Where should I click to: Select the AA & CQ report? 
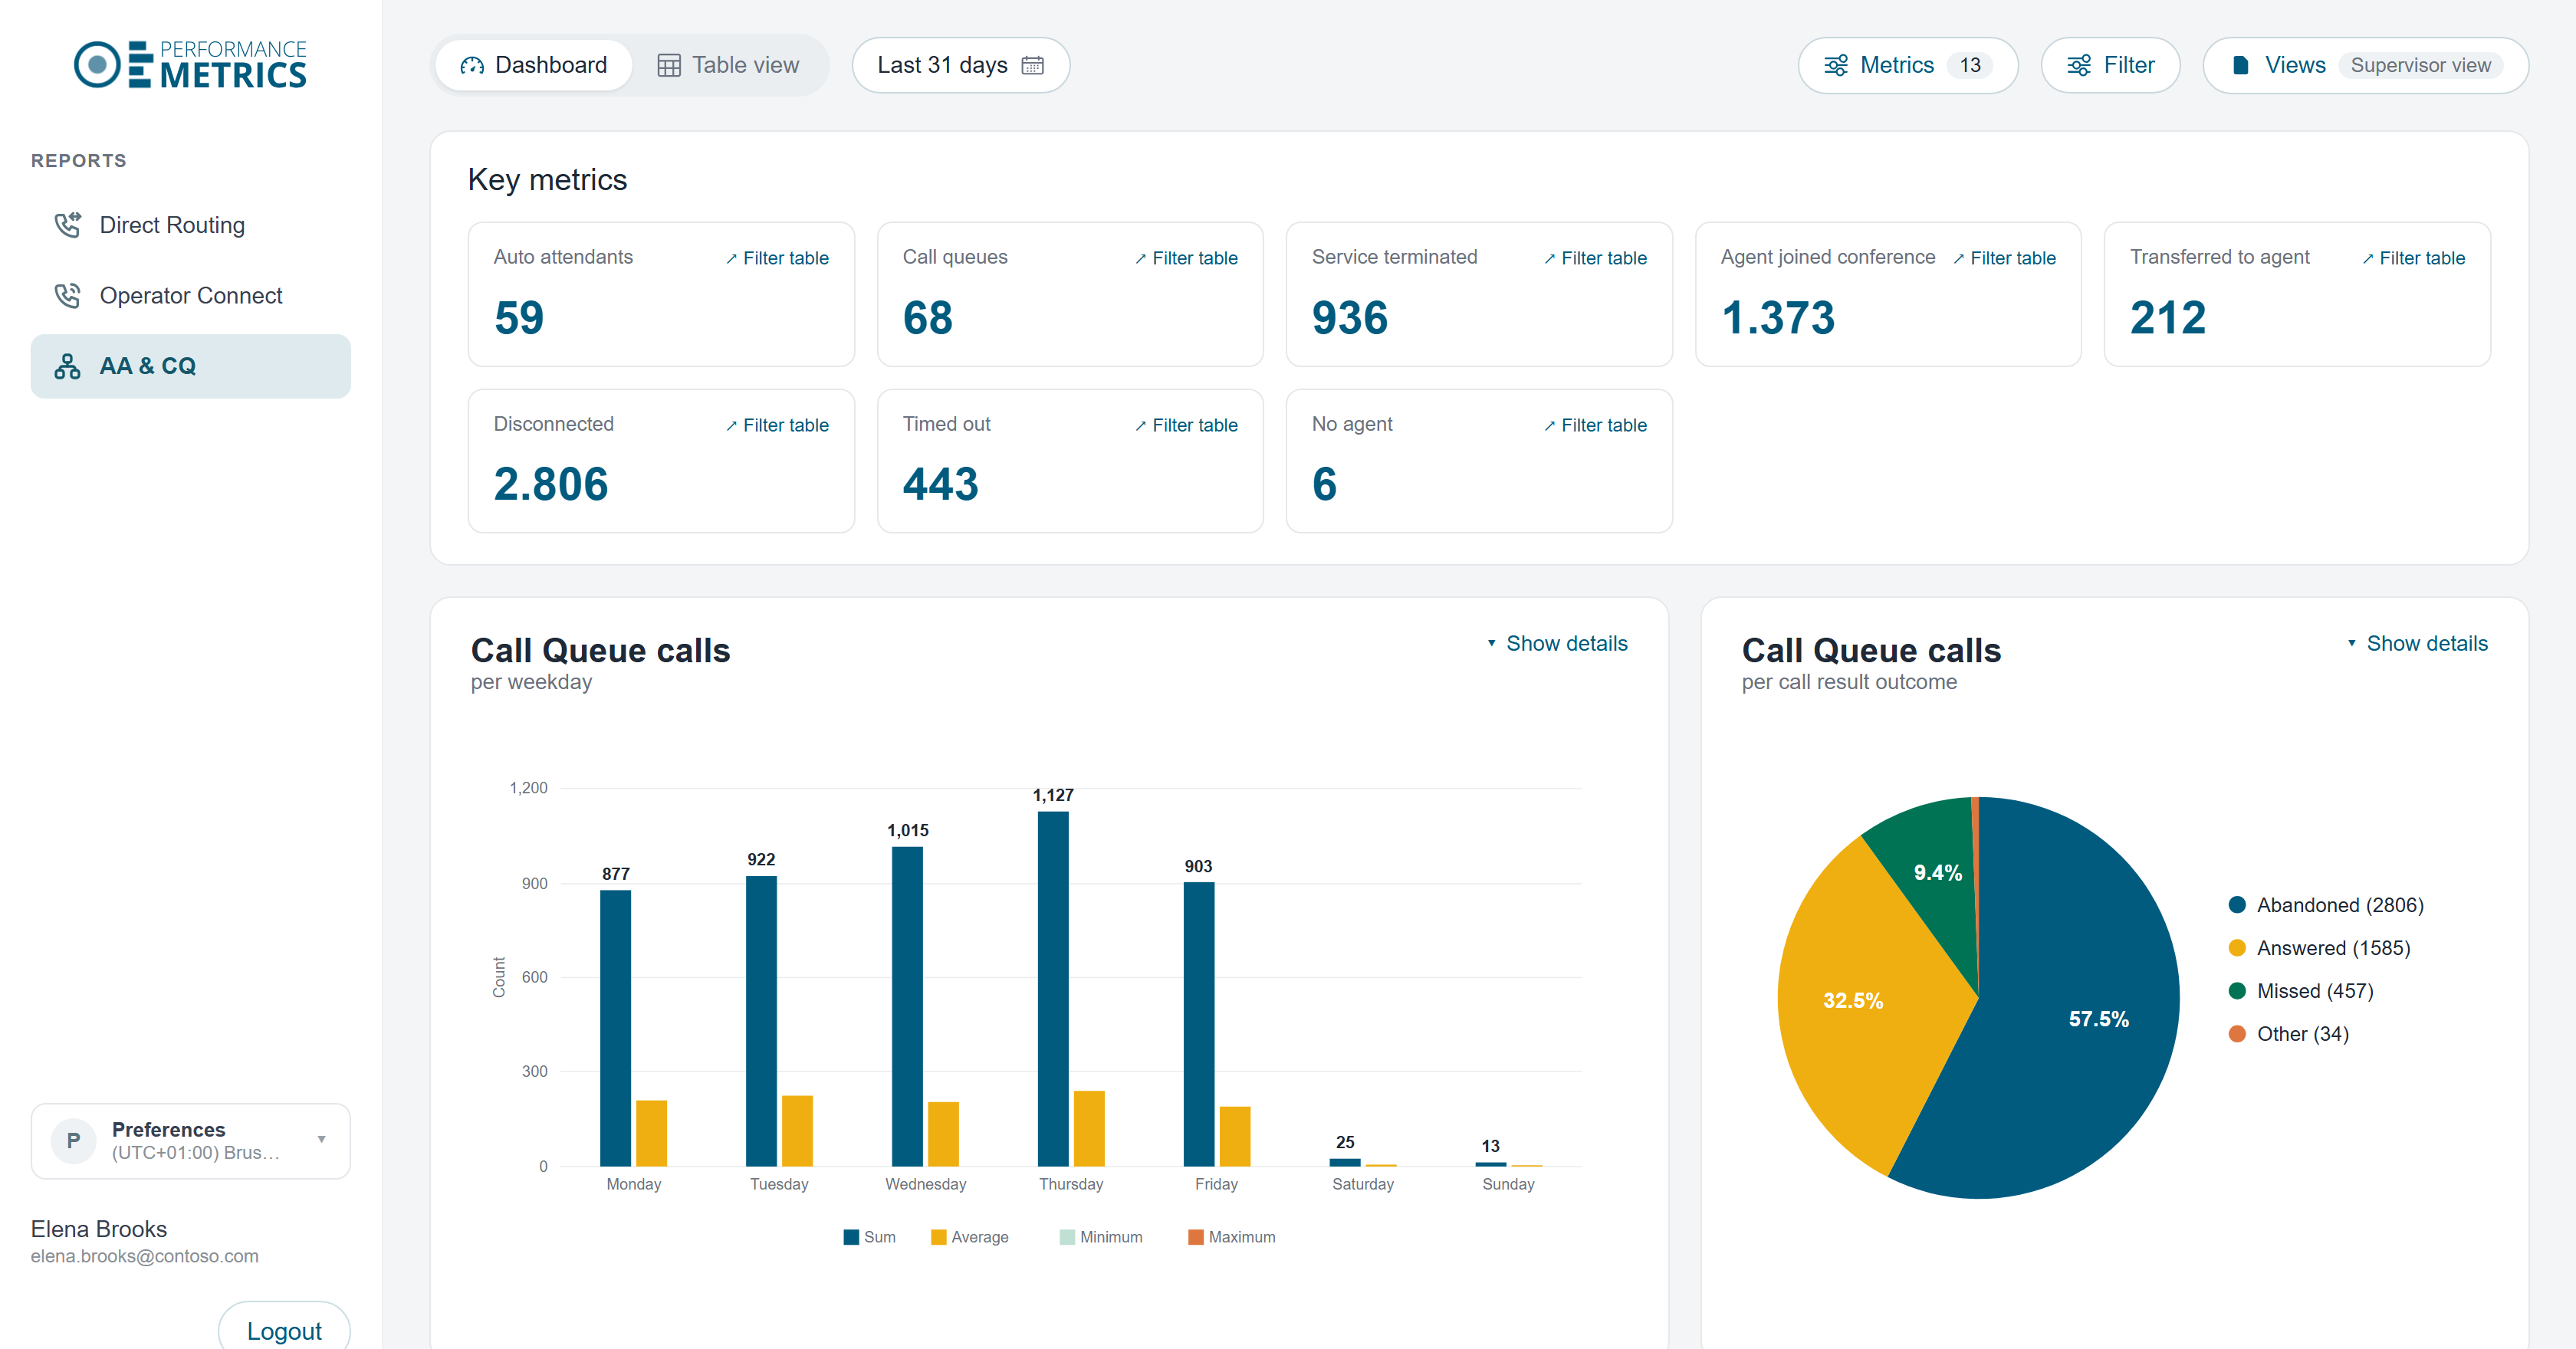(x=190, y=366)
